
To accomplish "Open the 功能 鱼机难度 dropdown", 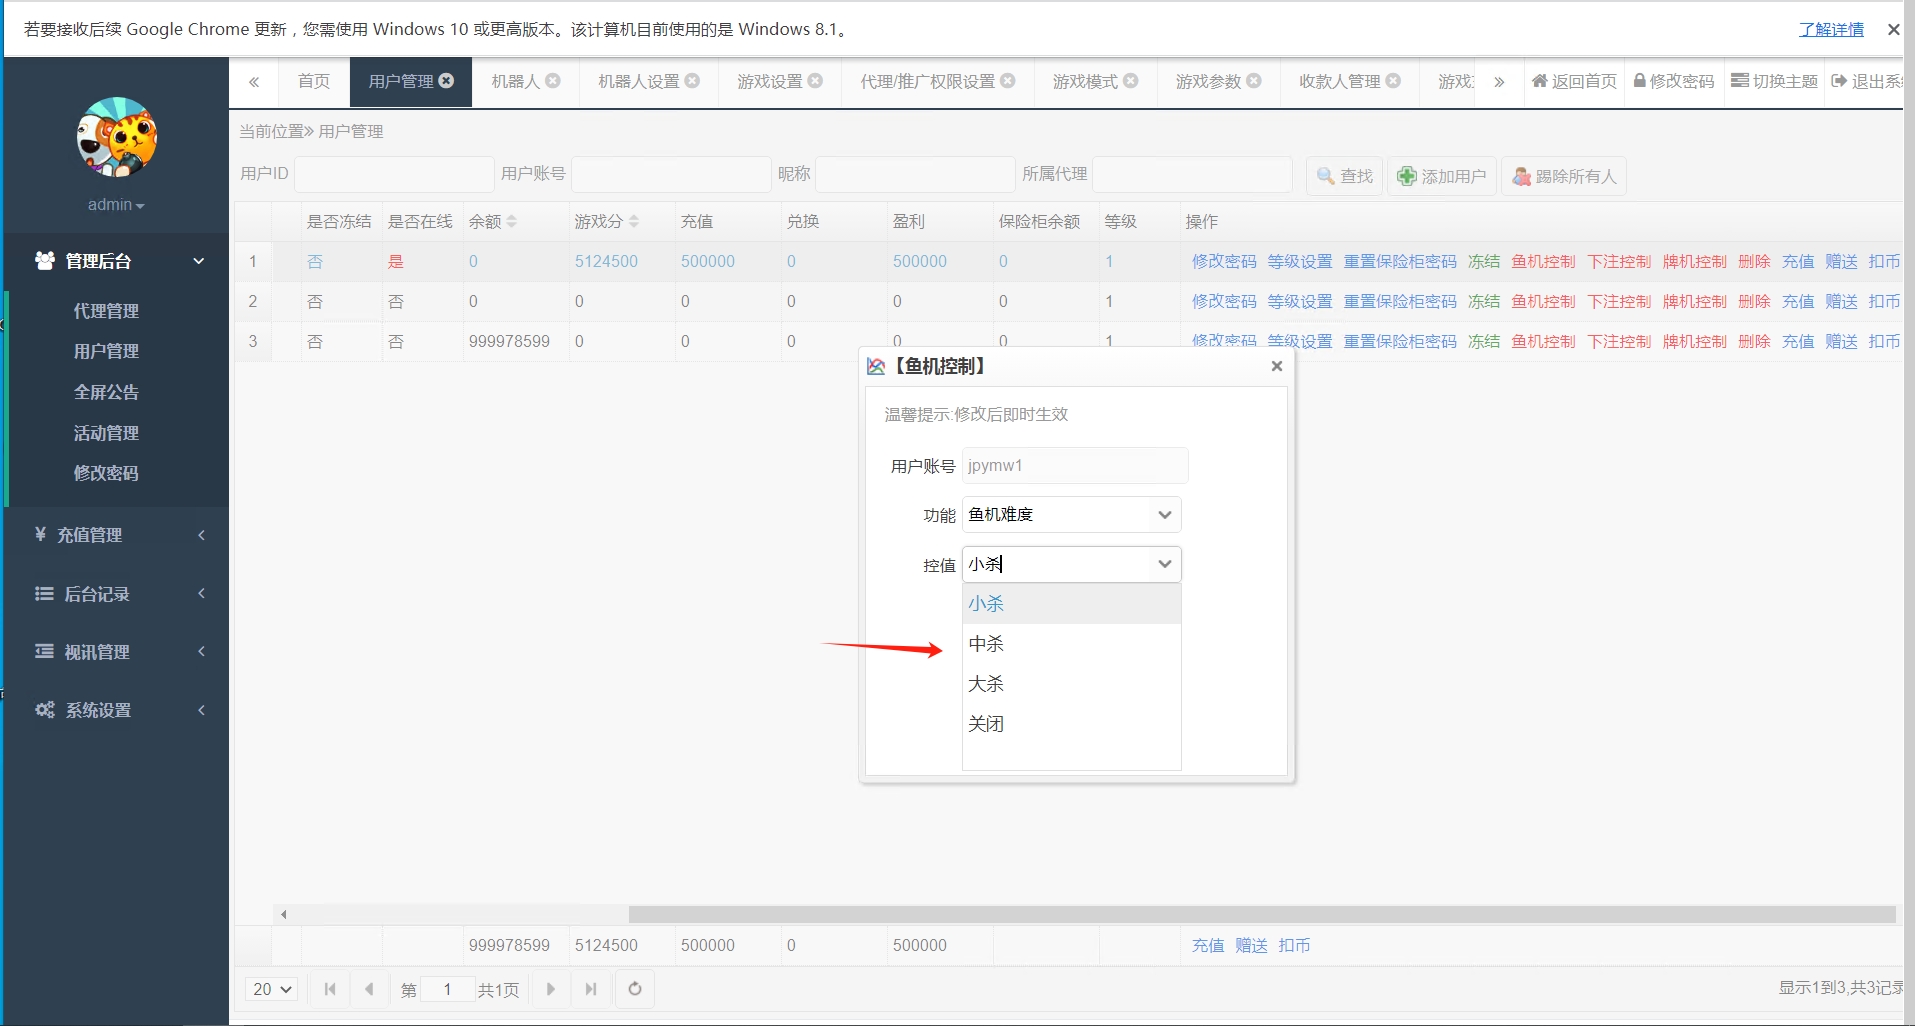I will 1071,515.
